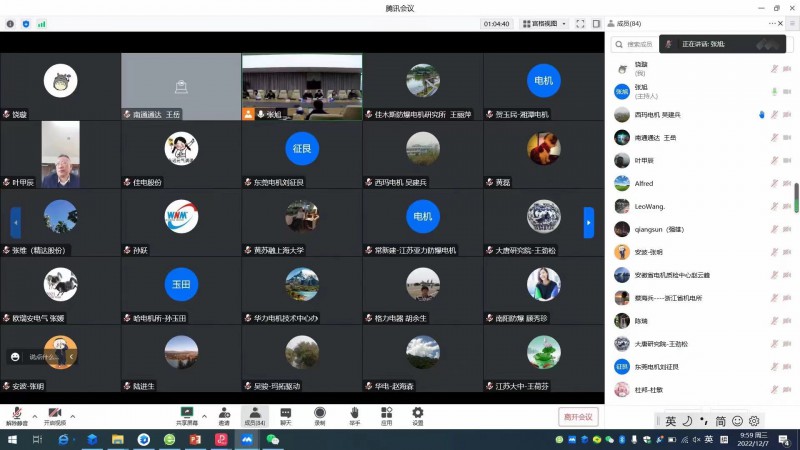The image size is (800, 450).
Task: Collapse the quick chat input arrow
Action: click(x=71, y=357)
